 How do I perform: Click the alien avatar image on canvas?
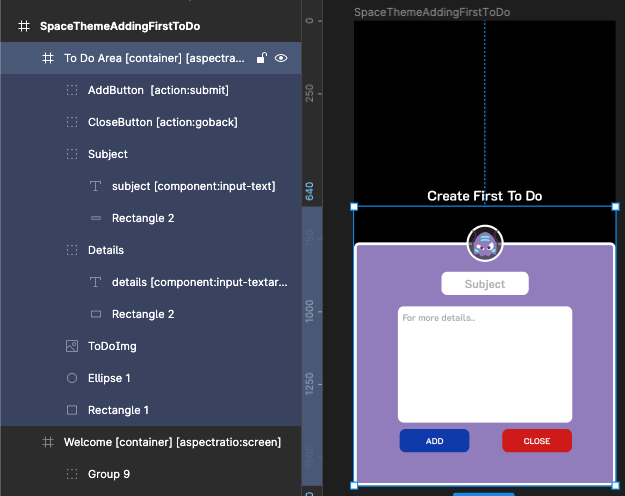click(x=485, y=244)
